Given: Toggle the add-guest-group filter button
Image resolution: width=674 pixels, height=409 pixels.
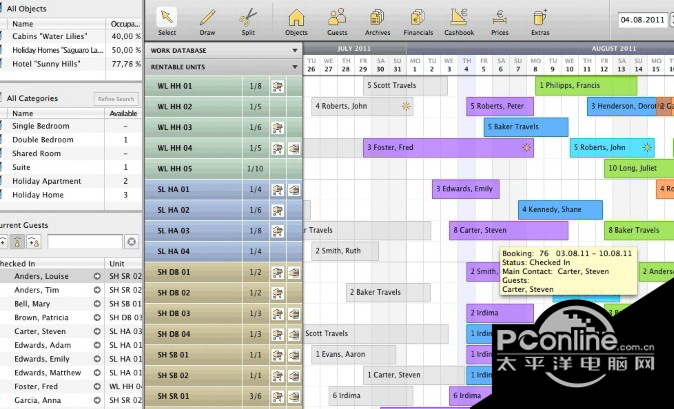Looking at the screenshot, I should pyautogui.click(x=34, y=242).
